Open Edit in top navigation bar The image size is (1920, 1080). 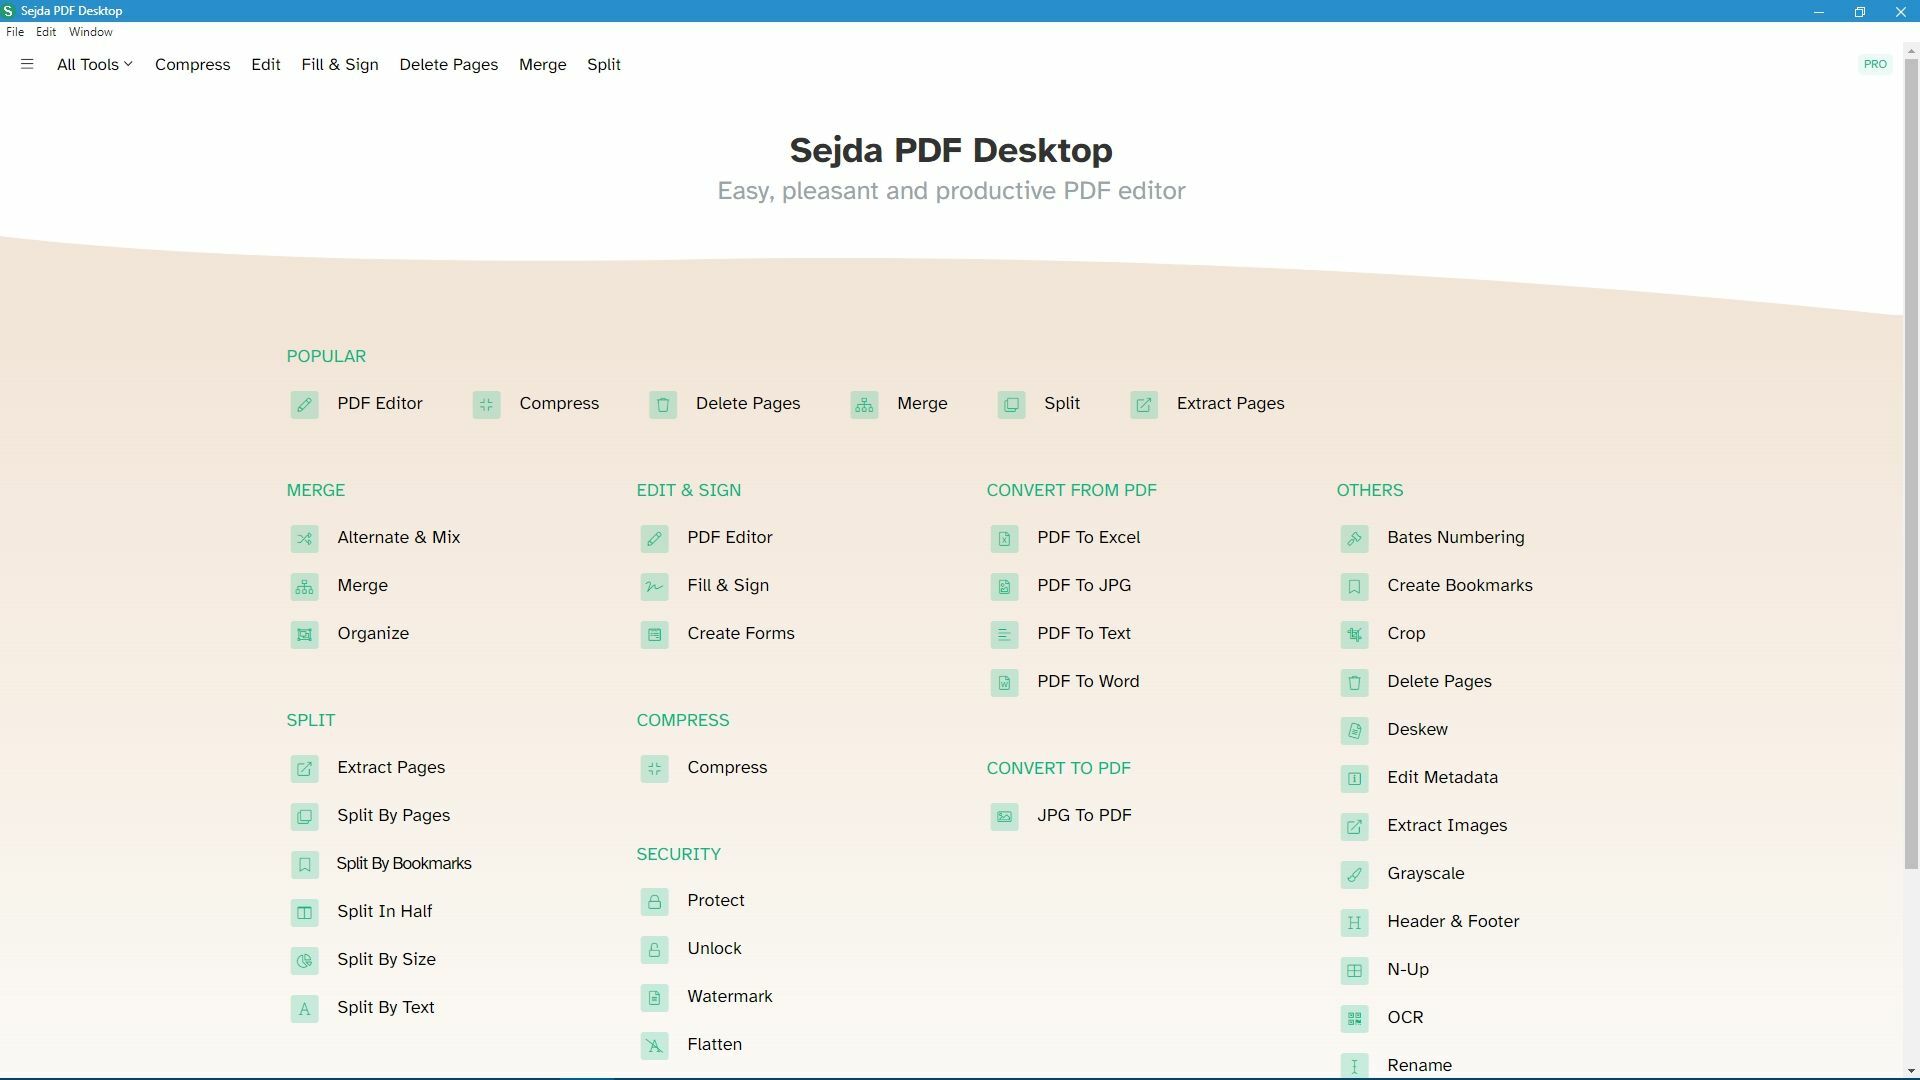(265, 64)
